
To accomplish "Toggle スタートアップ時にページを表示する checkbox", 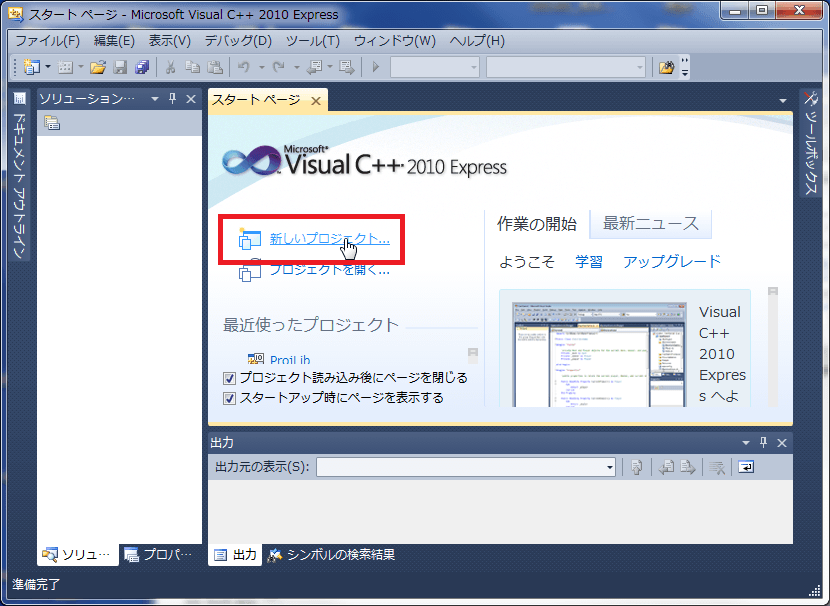I will [229, 398].
